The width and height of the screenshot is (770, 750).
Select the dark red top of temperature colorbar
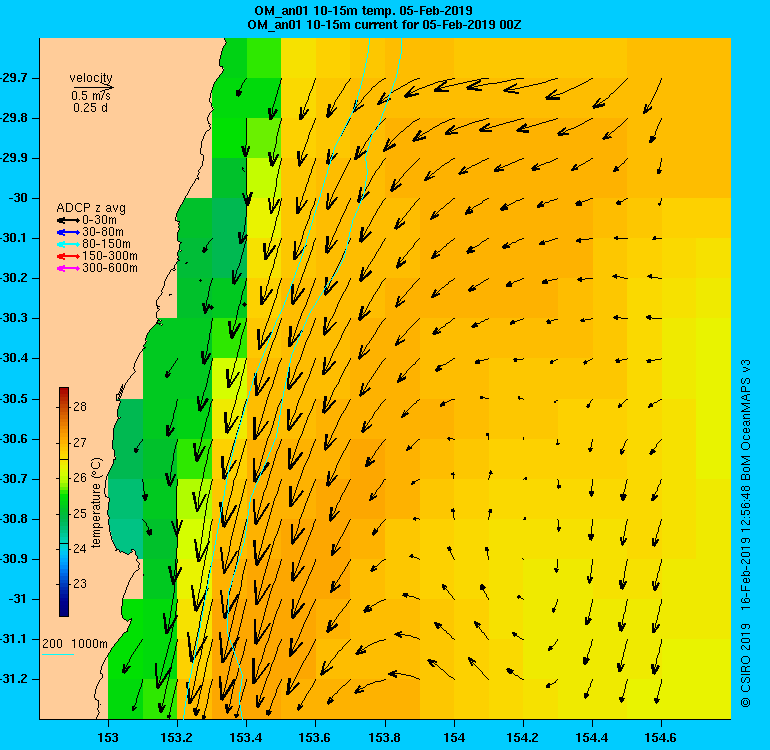tap(64, 393)
